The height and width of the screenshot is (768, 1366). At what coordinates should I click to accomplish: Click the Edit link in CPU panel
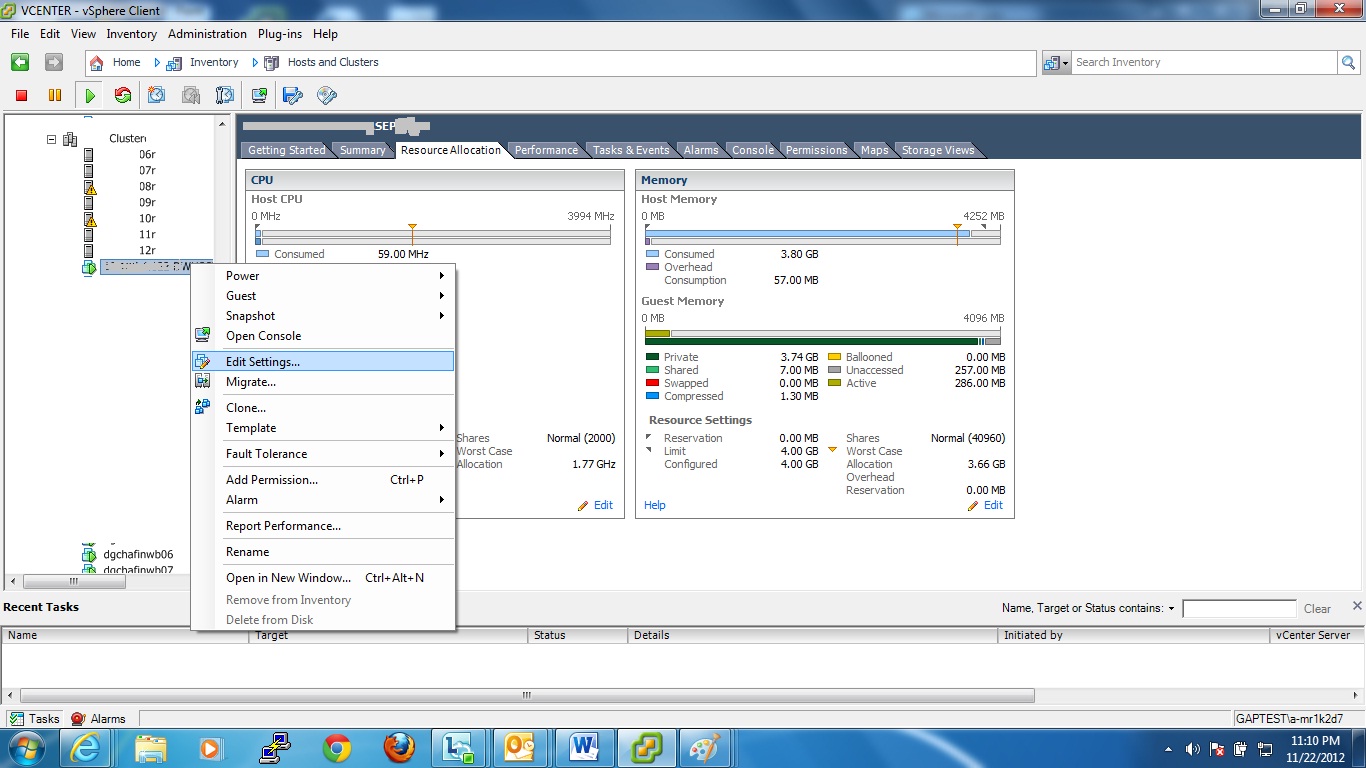coord(603,505)
